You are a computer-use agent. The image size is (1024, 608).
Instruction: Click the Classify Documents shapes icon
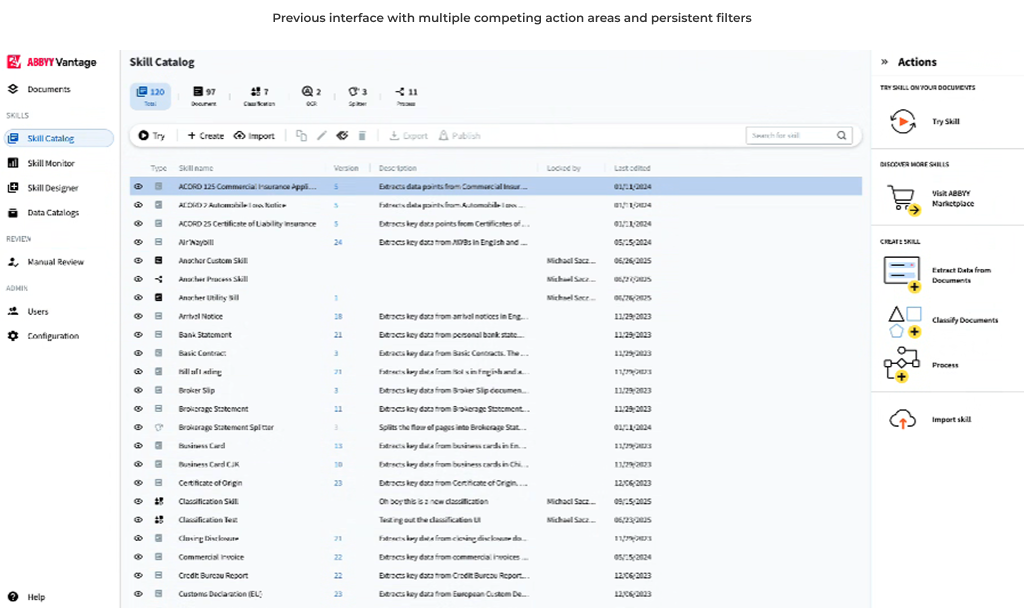click(903, 320)
